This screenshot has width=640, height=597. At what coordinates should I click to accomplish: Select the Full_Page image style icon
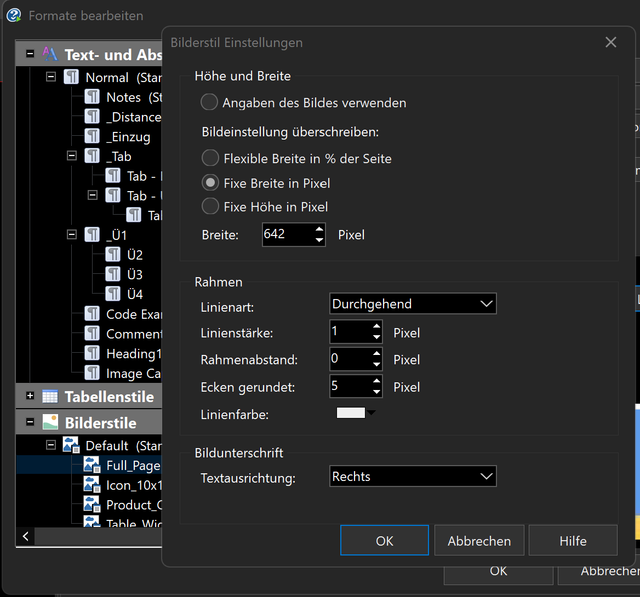coord(91,465)
